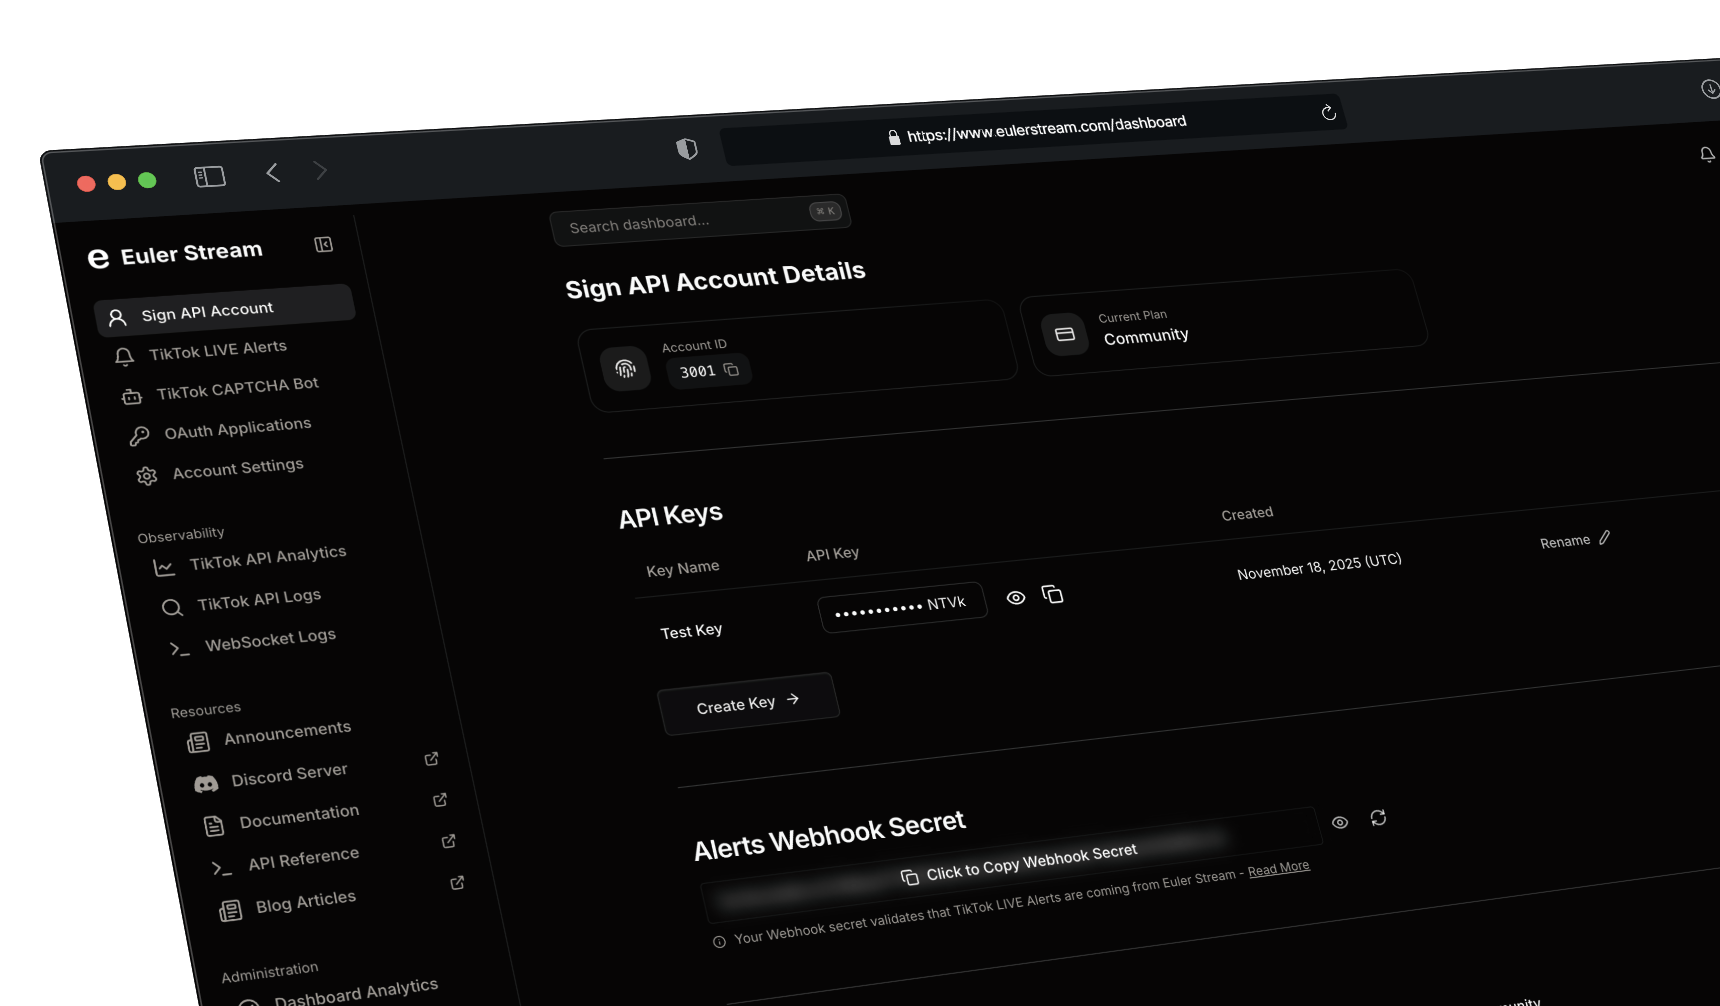The height and width of the screenshot is (1006, 1720).
Task: Click the Create Key button
Action: [748, 703]
